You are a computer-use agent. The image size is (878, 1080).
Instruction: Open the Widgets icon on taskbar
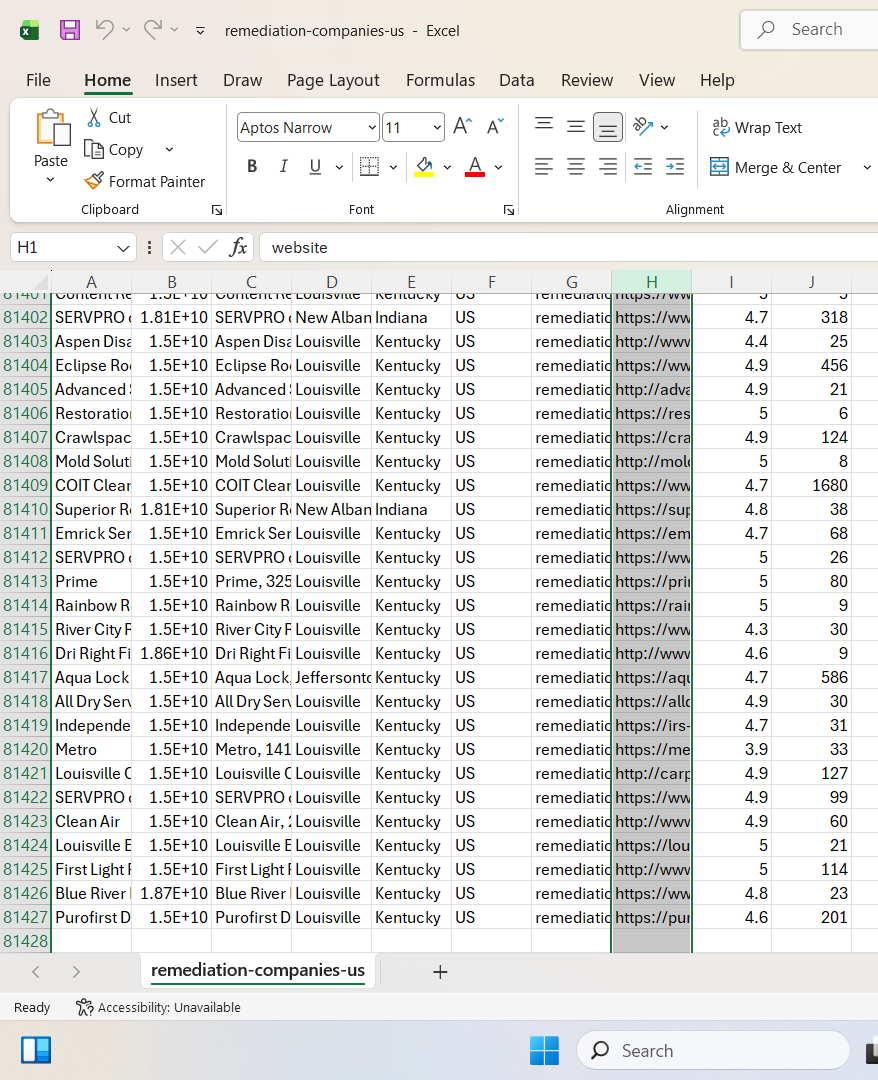pyautogui.click(x=36, y=1050)
